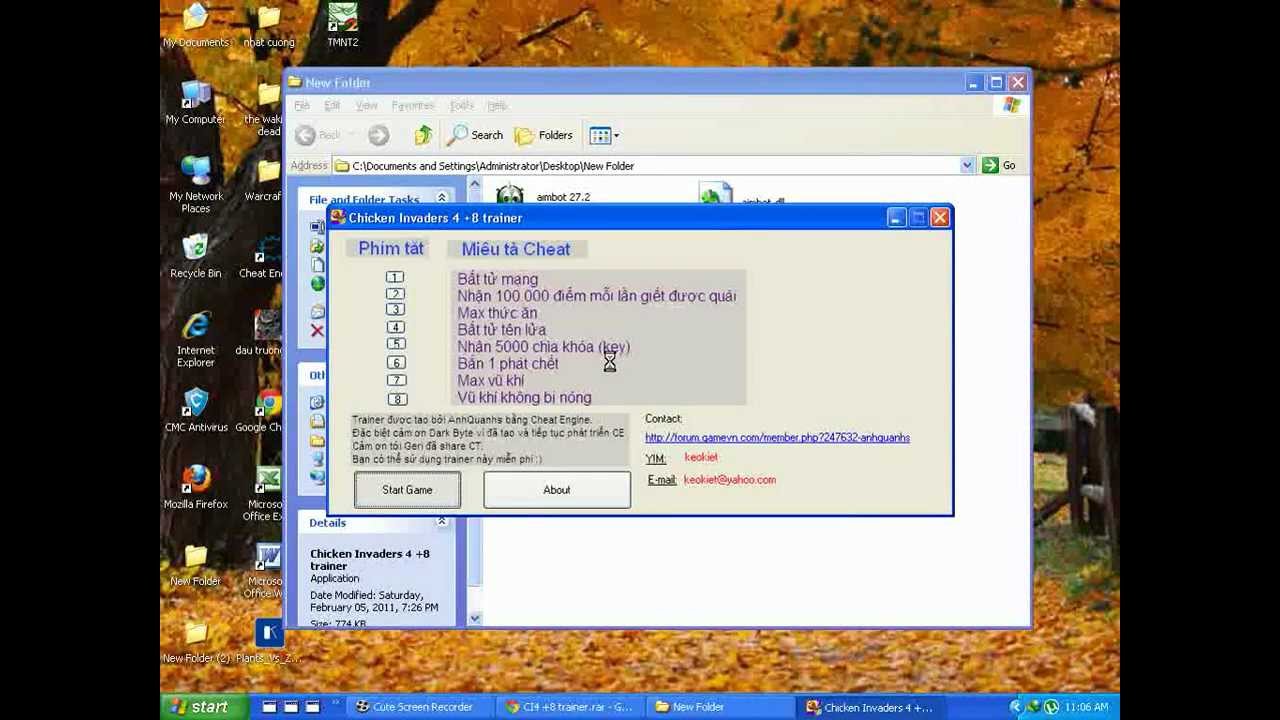Select the Plants_Vs_Z desktop icon
The image size is (1280, 720).
click(x=268, y=642)
